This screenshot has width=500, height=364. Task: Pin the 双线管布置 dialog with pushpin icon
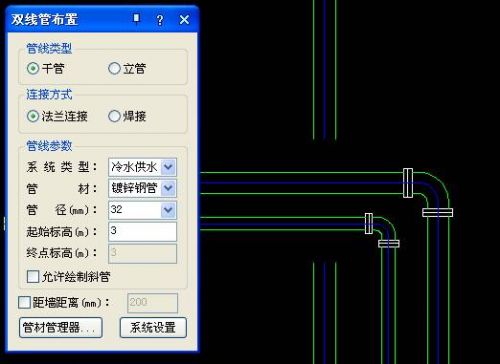pos(136,19)
